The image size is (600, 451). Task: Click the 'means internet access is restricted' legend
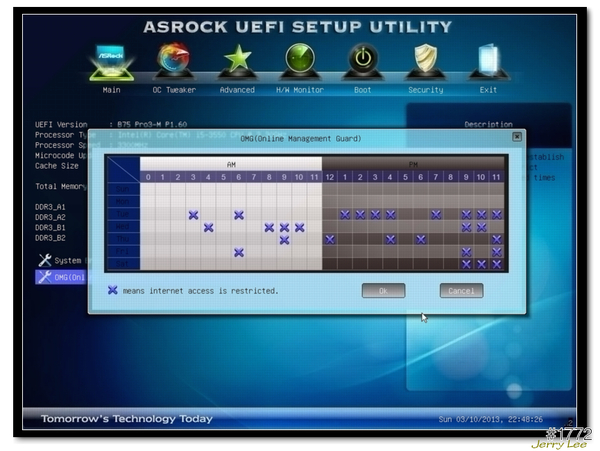click(200, 291)
